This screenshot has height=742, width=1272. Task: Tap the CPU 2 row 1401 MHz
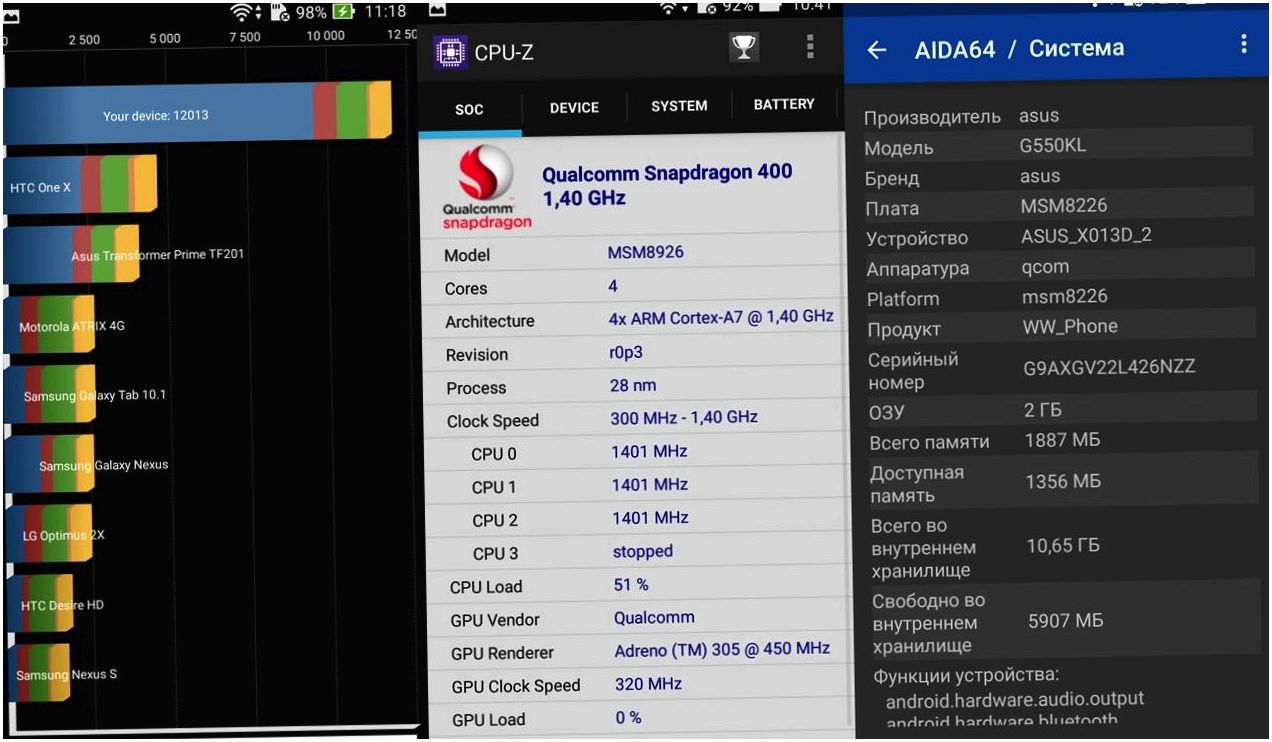pos(650,518)
